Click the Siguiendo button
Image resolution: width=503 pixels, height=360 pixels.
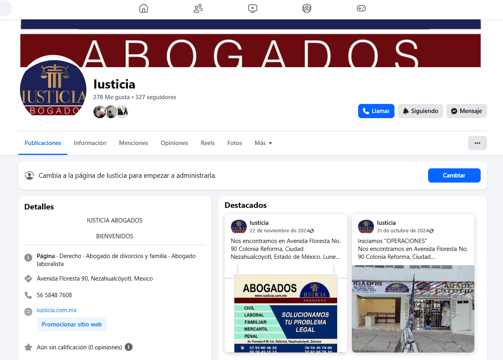pos(420,111)
